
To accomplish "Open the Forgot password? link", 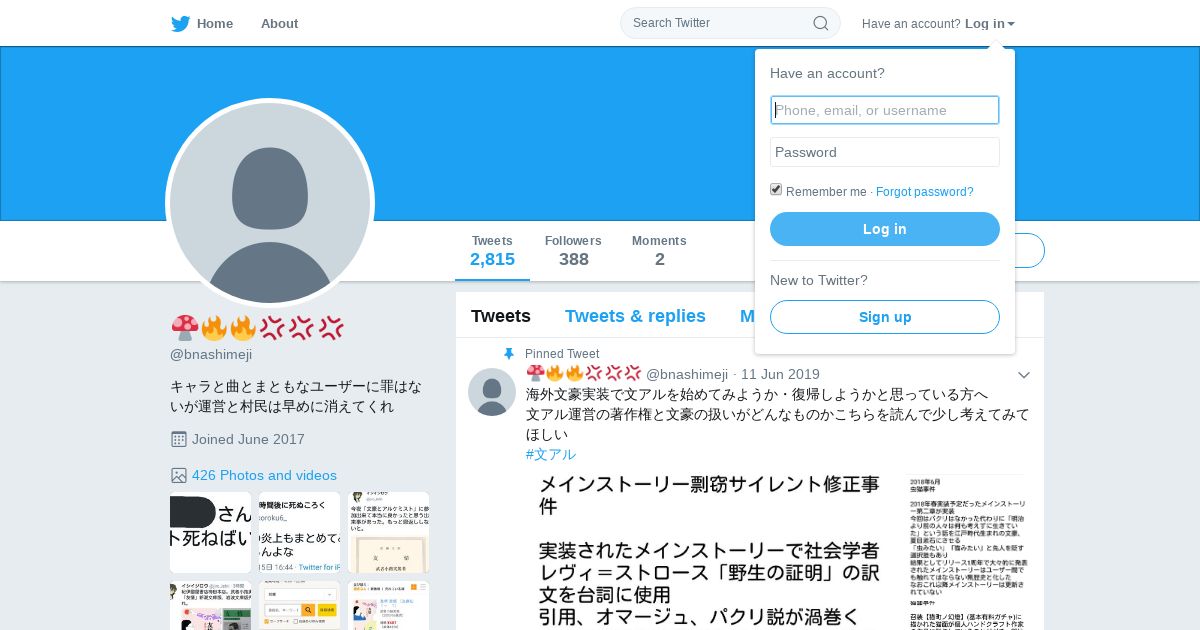I will point(925,192).
